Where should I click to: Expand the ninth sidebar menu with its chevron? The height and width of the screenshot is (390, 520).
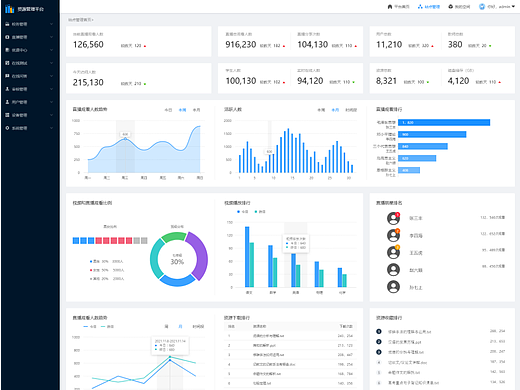[51, 128]
